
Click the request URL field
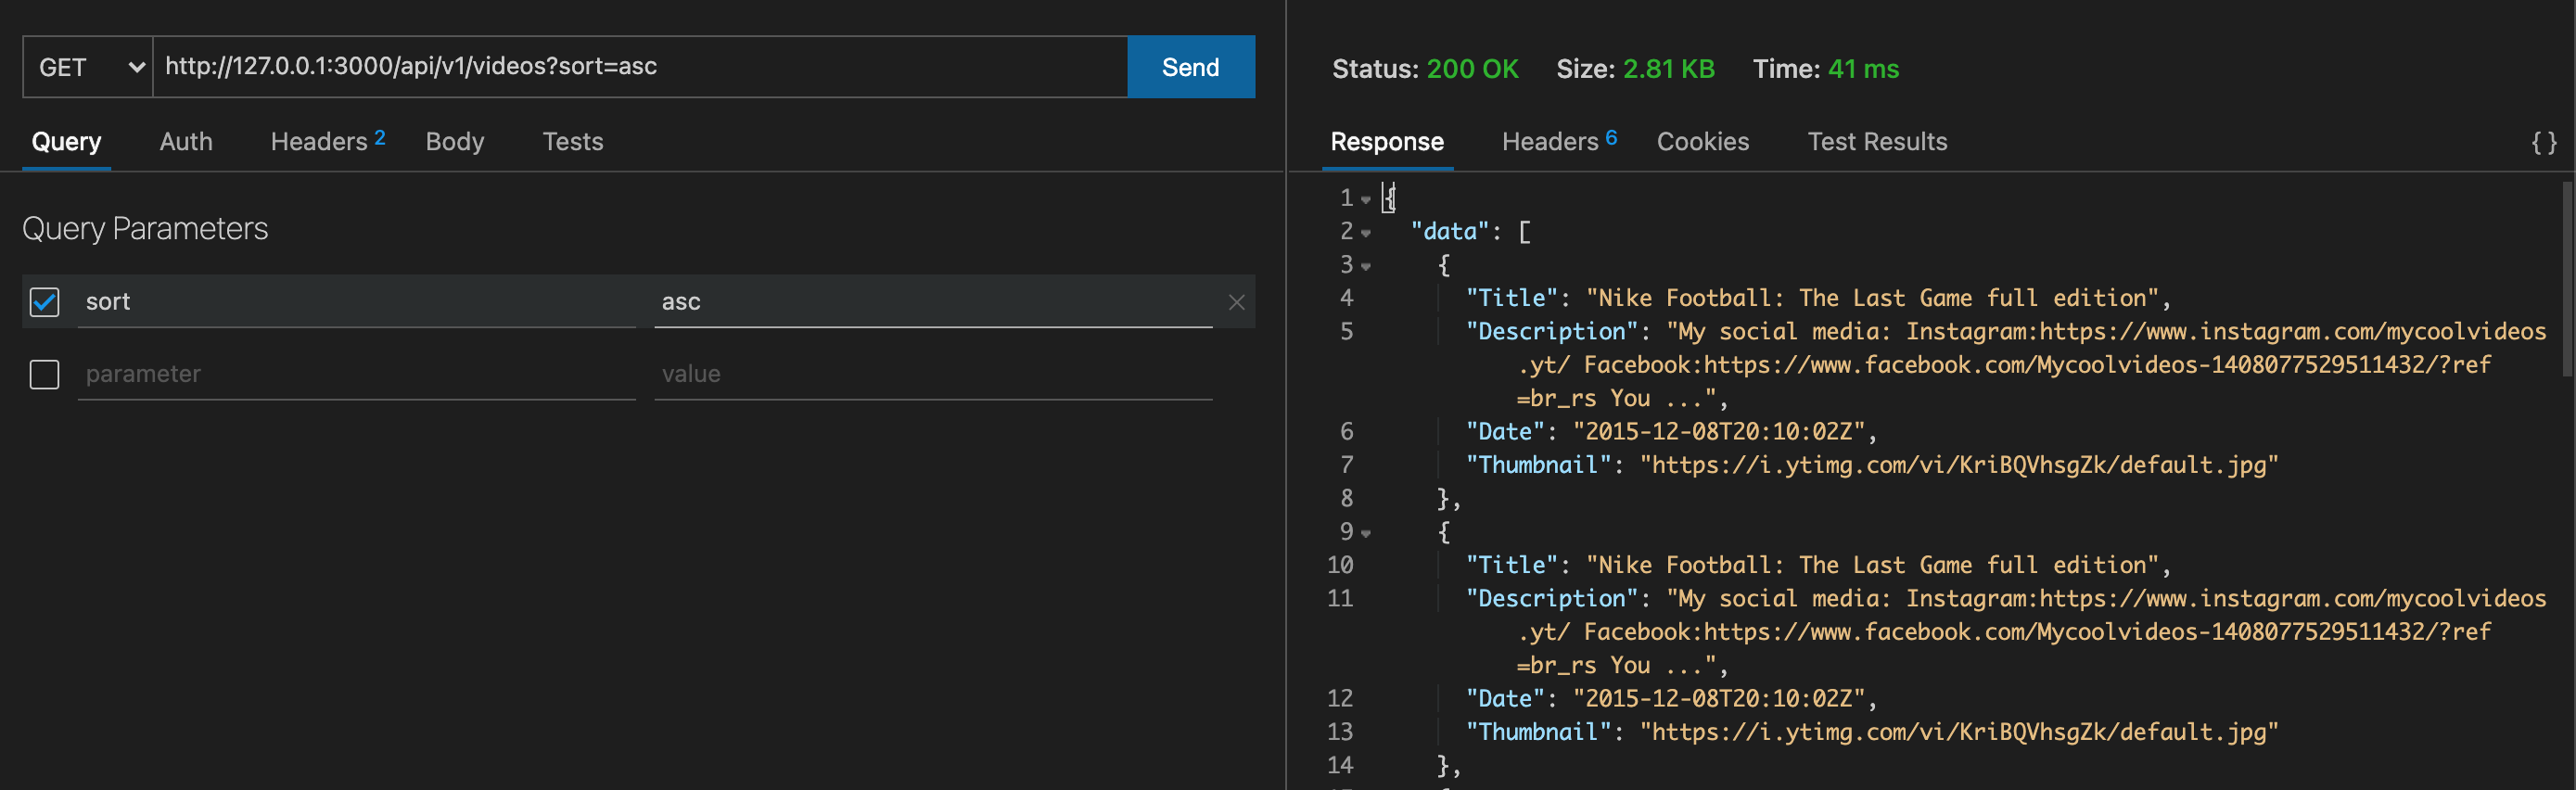tap(640, 67)
